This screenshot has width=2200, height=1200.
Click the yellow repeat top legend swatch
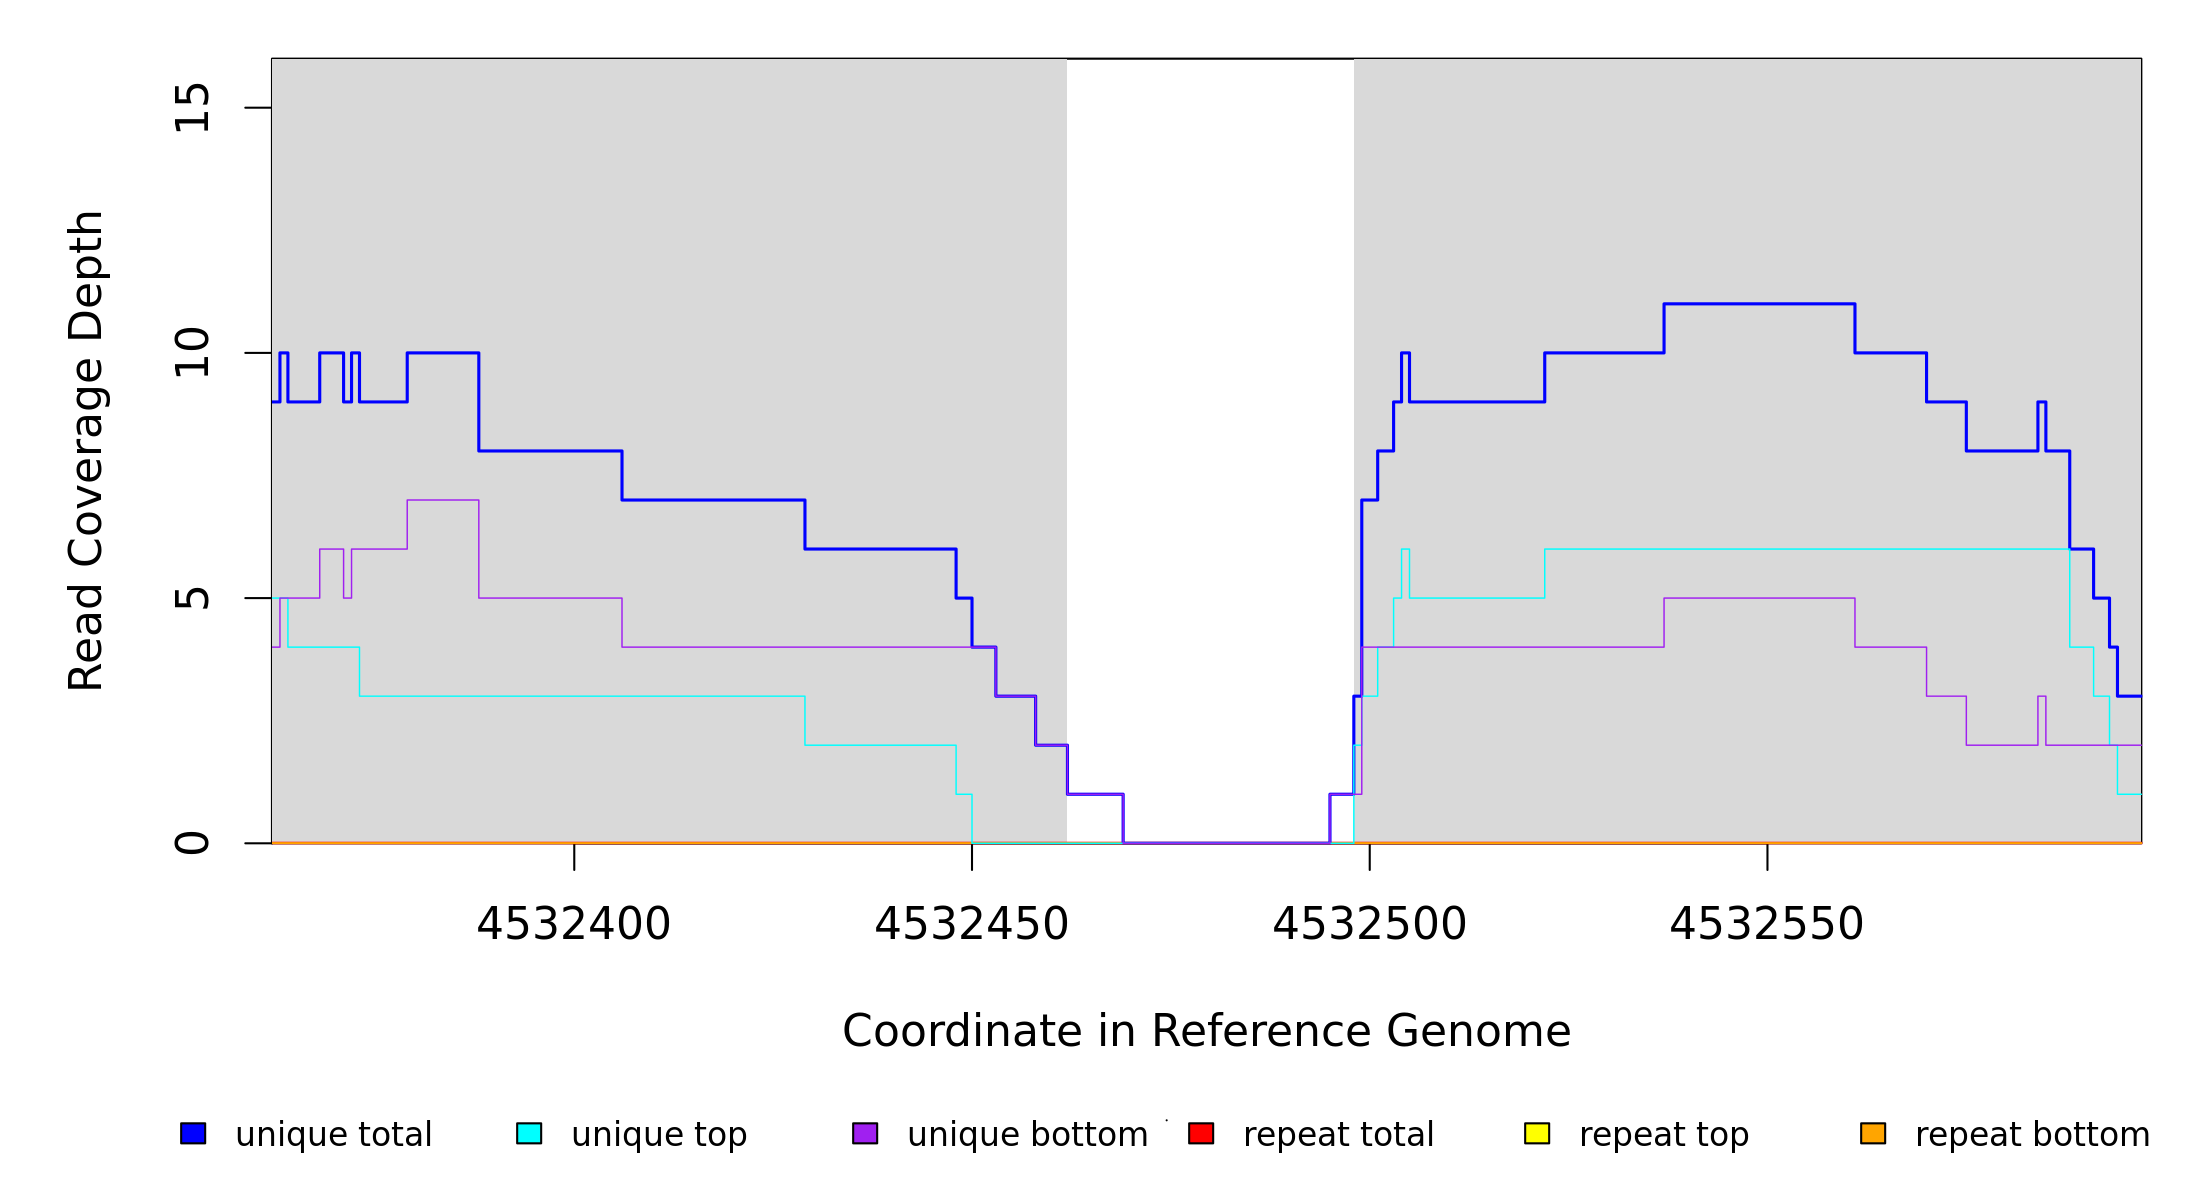click(1537, 1133)
